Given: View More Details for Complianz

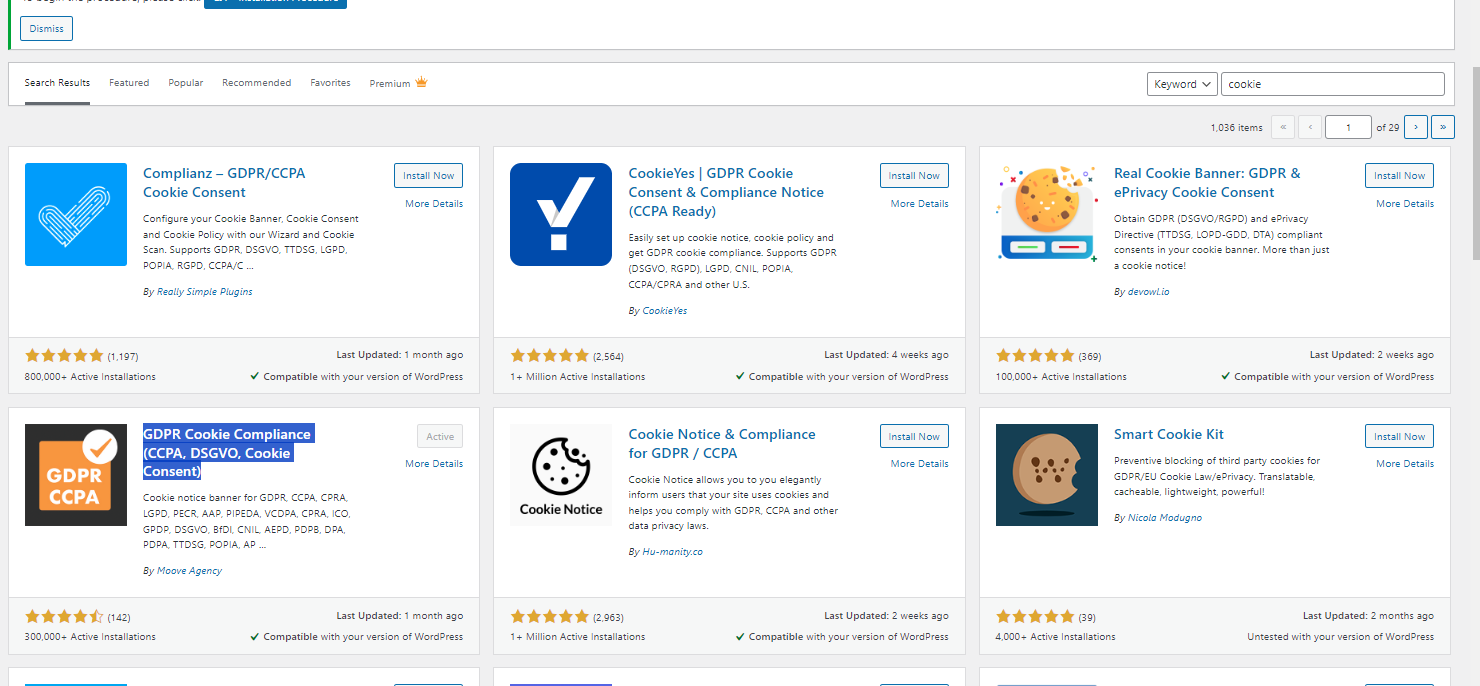Looking at the screenshot, I should coord(434,204).
